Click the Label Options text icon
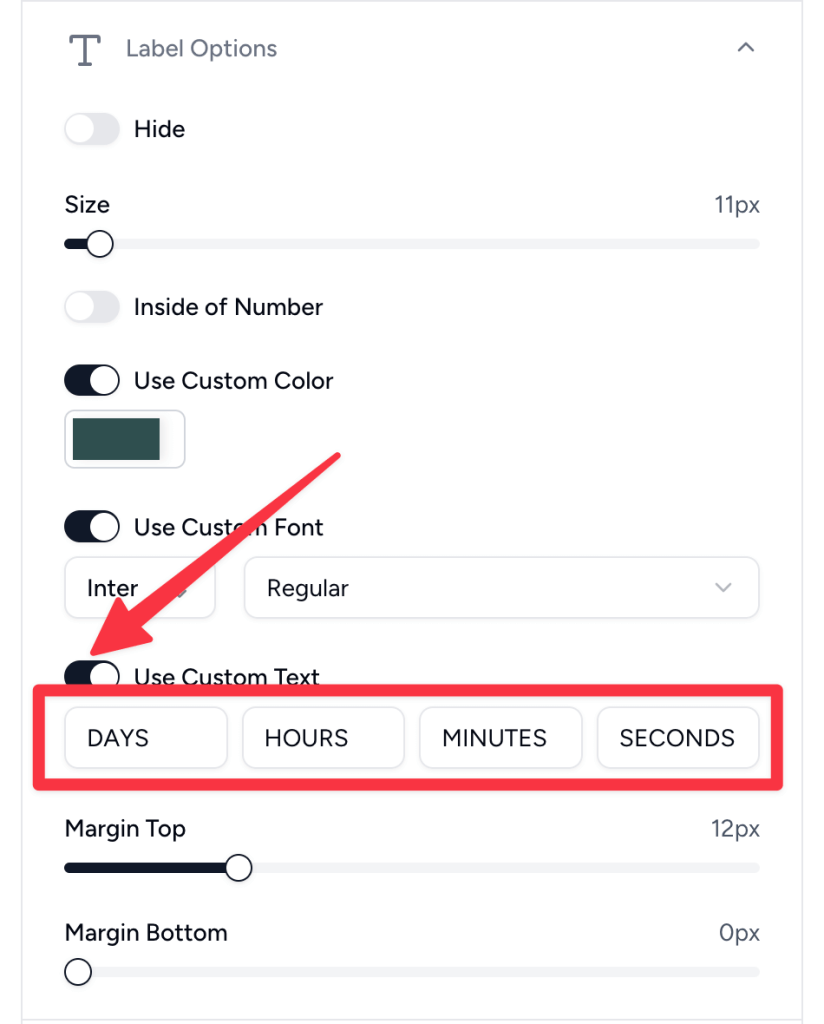Viewport: 824px width, 1024px height. (84, 48)
